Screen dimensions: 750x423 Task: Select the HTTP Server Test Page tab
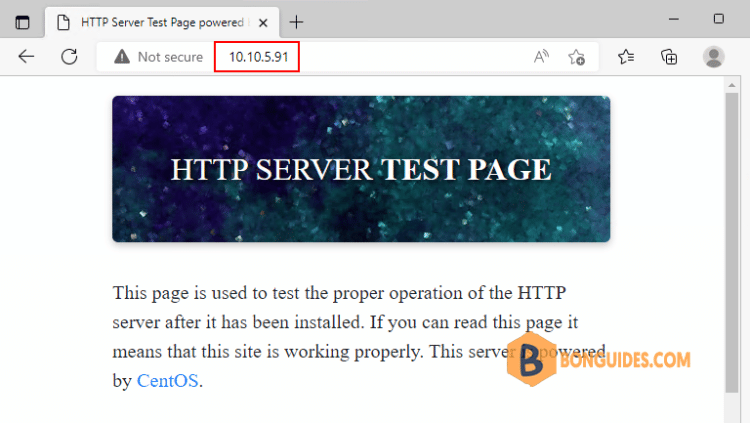pos(150,22)
